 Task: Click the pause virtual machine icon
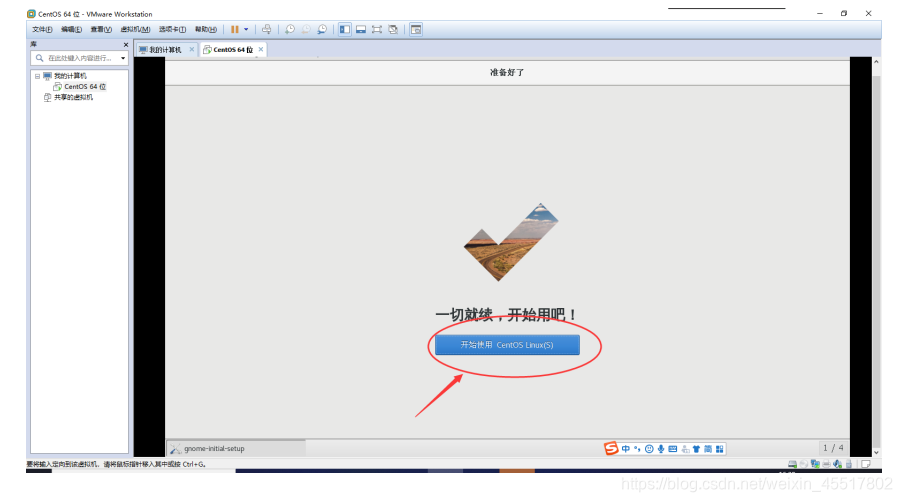tap(235, 29)
